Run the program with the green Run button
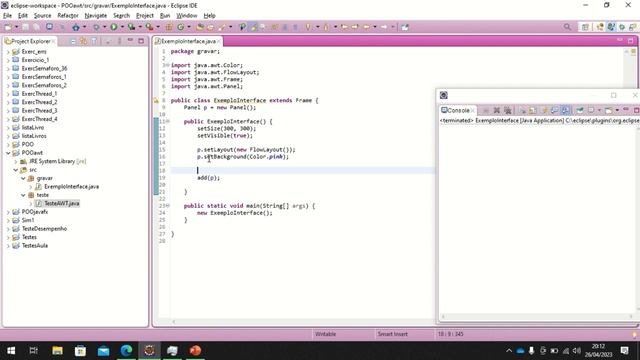The height and width of the screenshot is (360, 640). point(113,27)
